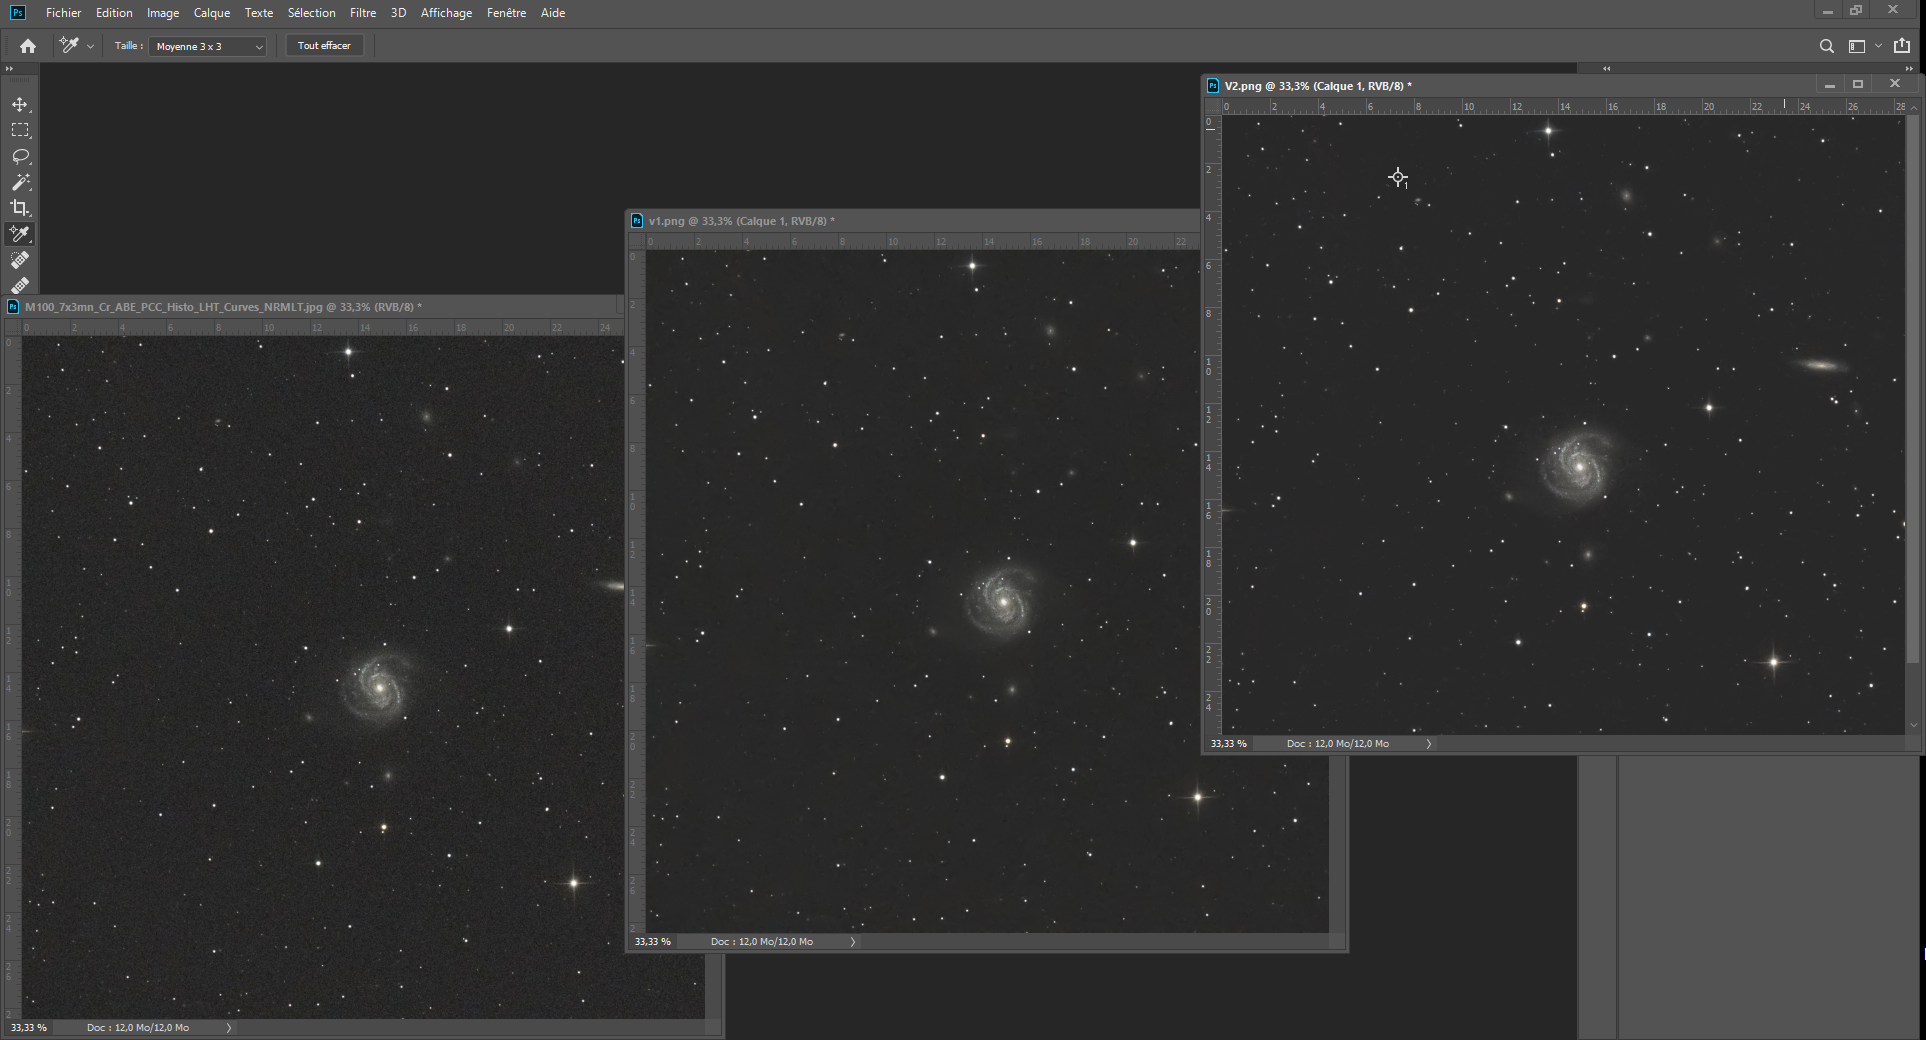This screenshot has width=1926, height=1040.
Task: Collapse panel dock with right double-arrow
Action: coord(1911,69)
